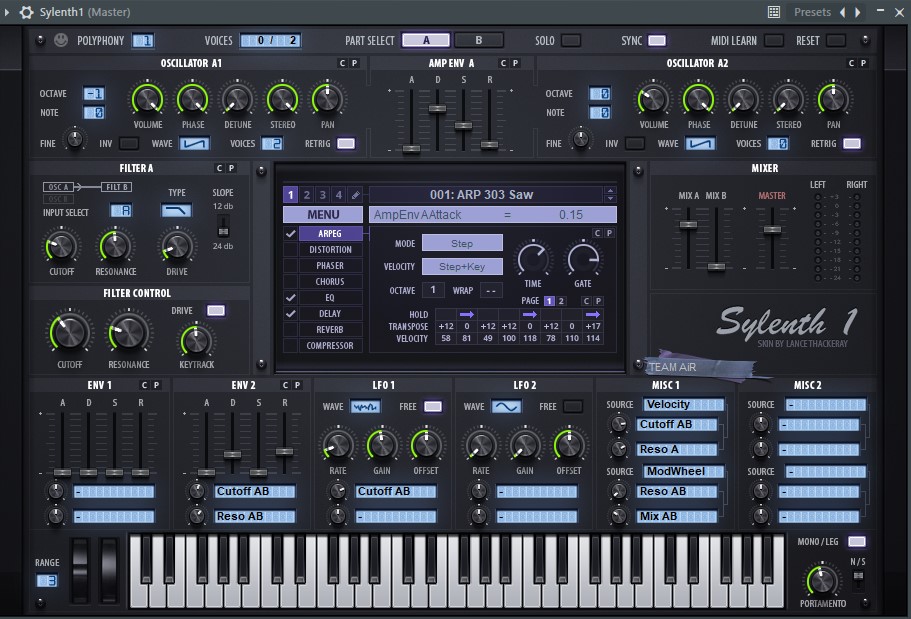This screenshot has width=911, height=619.
Task: Toggle Oscillator A1 Inv switch
Action: tap(129, 143)
